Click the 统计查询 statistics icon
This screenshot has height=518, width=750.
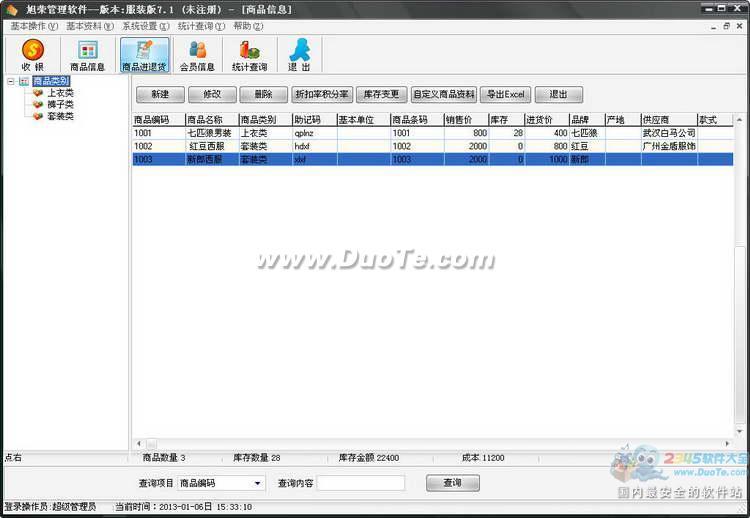point(249,55)
